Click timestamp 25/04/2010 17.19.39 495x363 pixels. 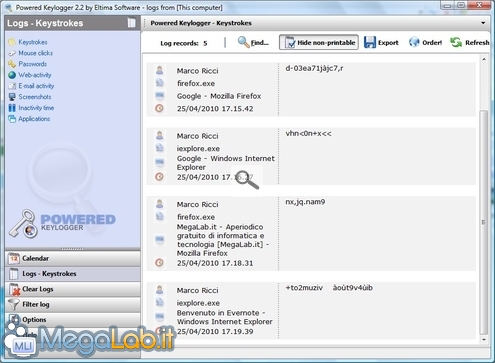click(215, 332)
